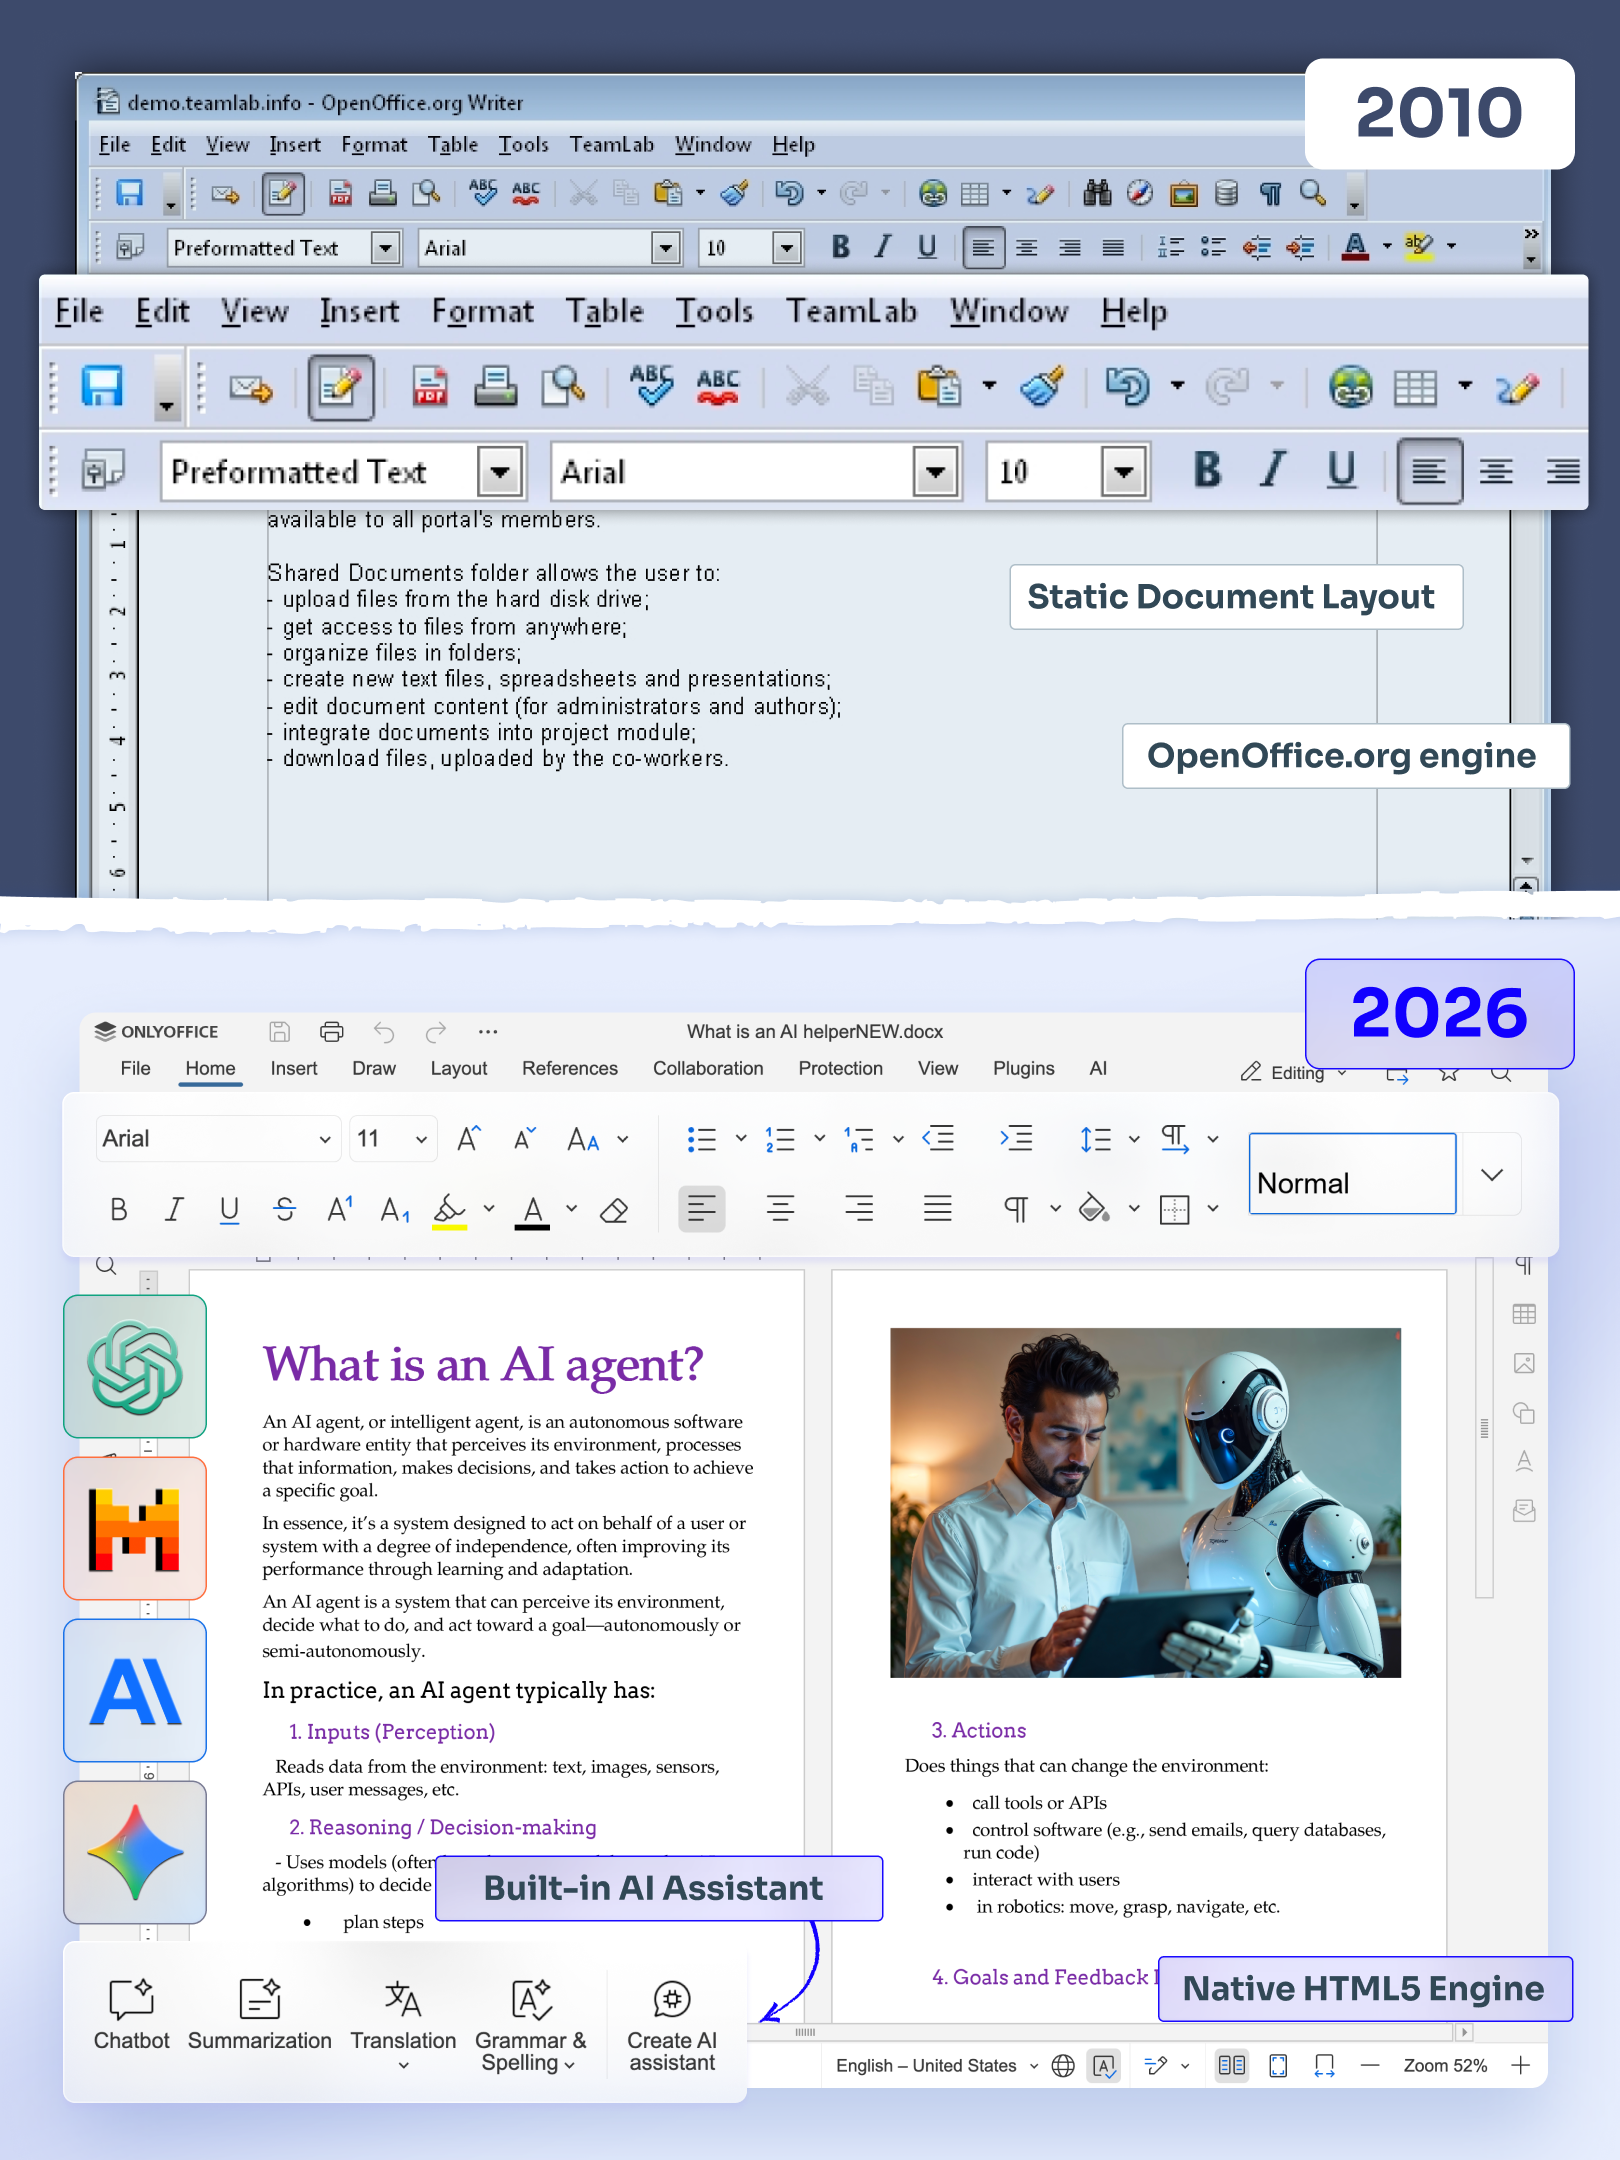Viewport: 1620px width, 2160px height.
Task: Click the Decrease indent icon in ONLYOFFICE ribbon
Action: [938, 1138]
